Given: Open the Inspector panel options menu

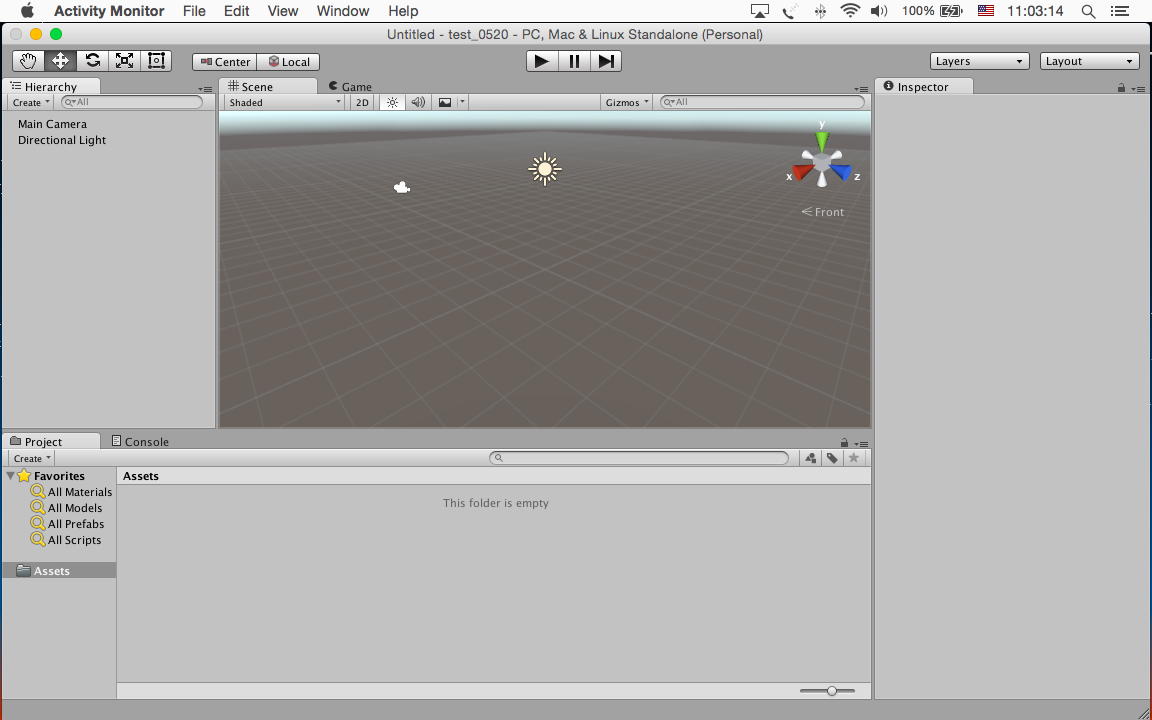Looking at the screenshot, I should click(1137, 89).
